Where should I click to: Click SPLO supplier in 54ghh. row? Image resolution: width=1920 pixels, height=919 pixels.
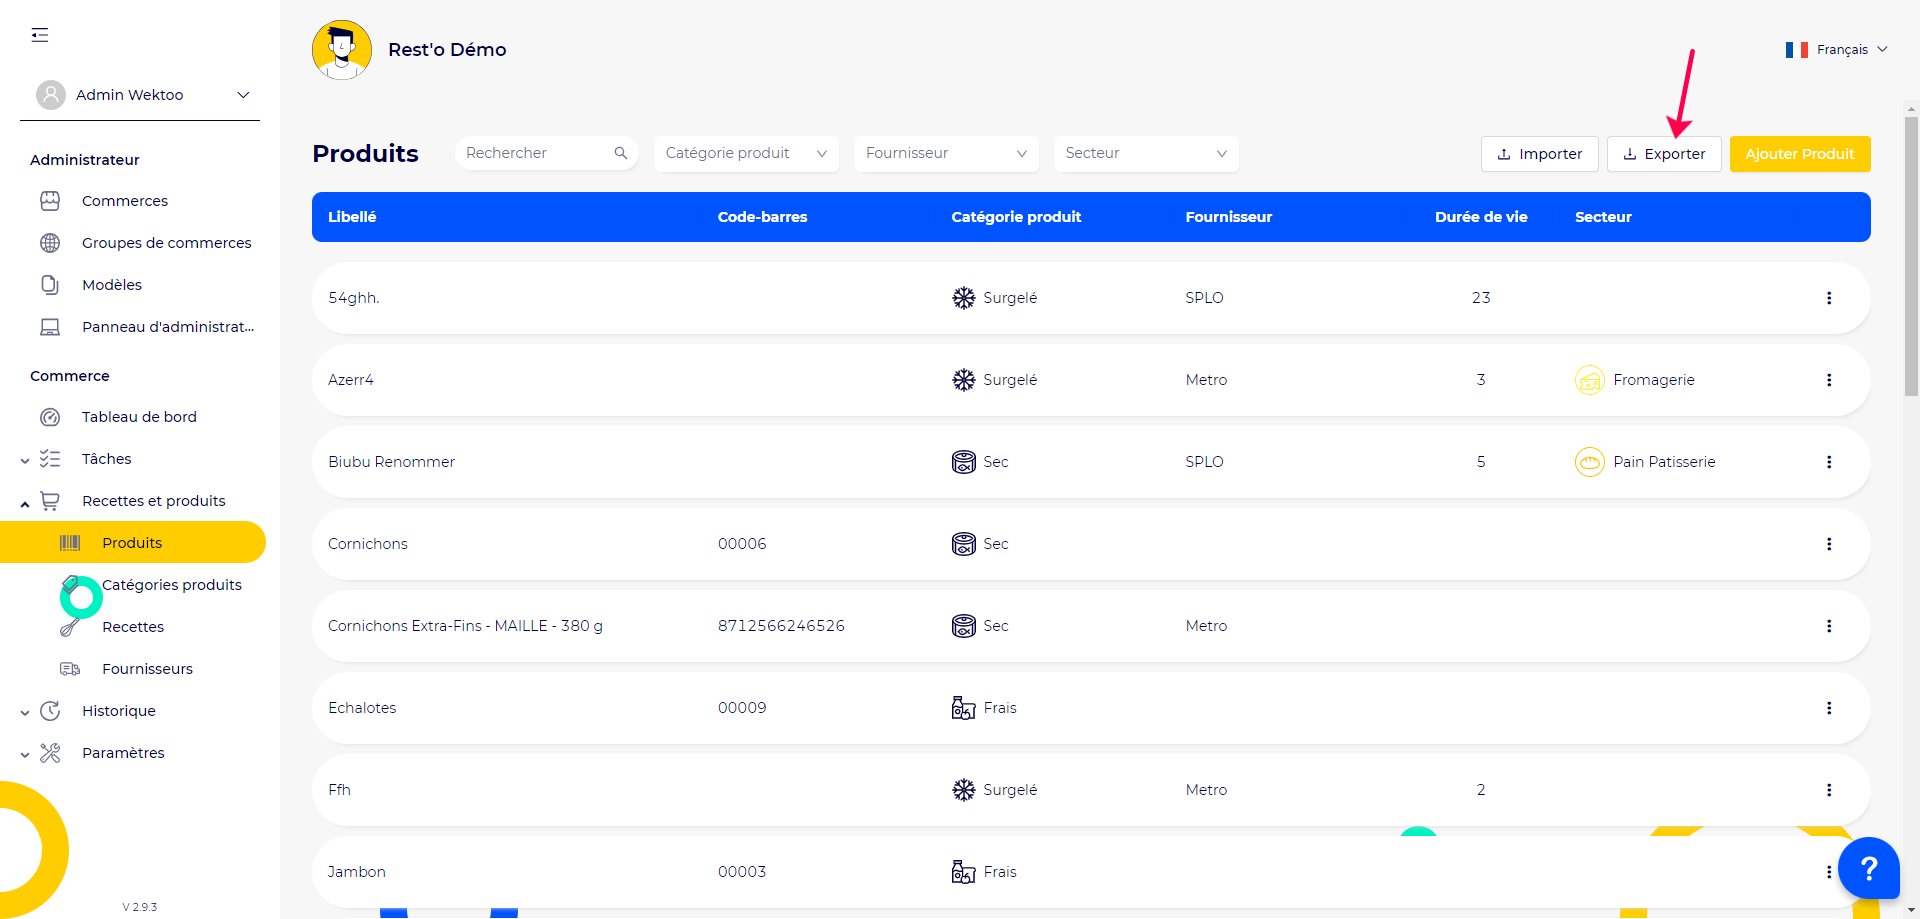(1204, 298)
